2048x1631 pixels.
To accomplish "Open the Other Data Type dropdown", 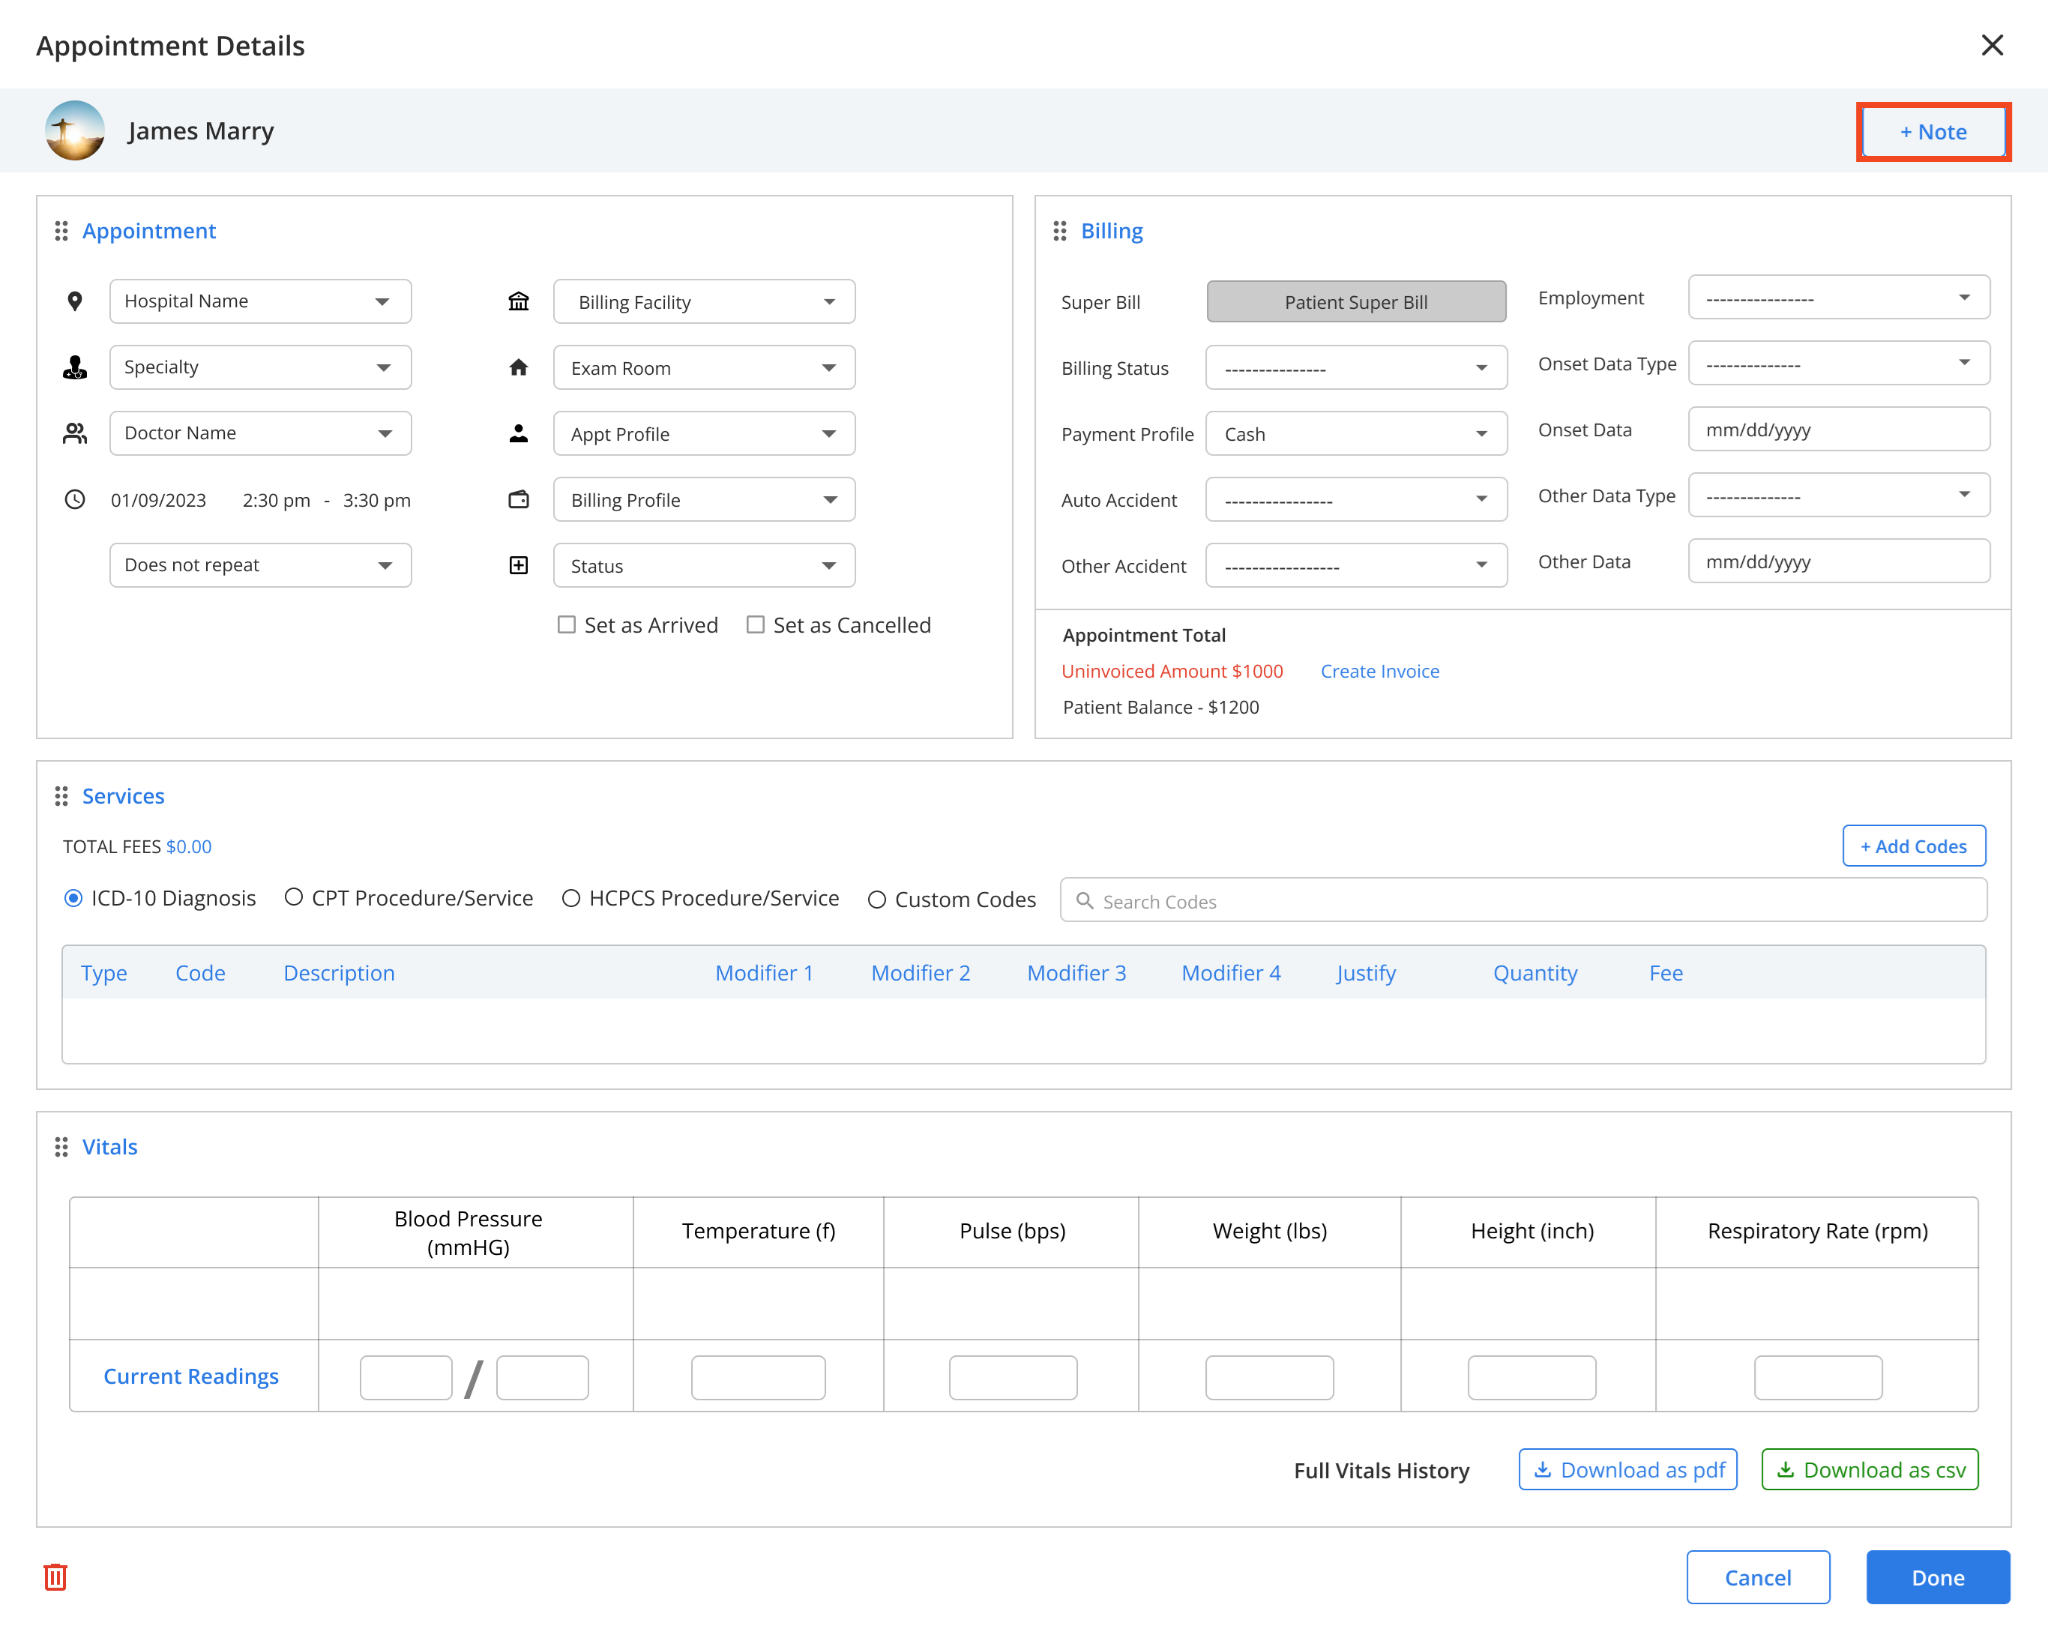I will tap(1839, 495).
